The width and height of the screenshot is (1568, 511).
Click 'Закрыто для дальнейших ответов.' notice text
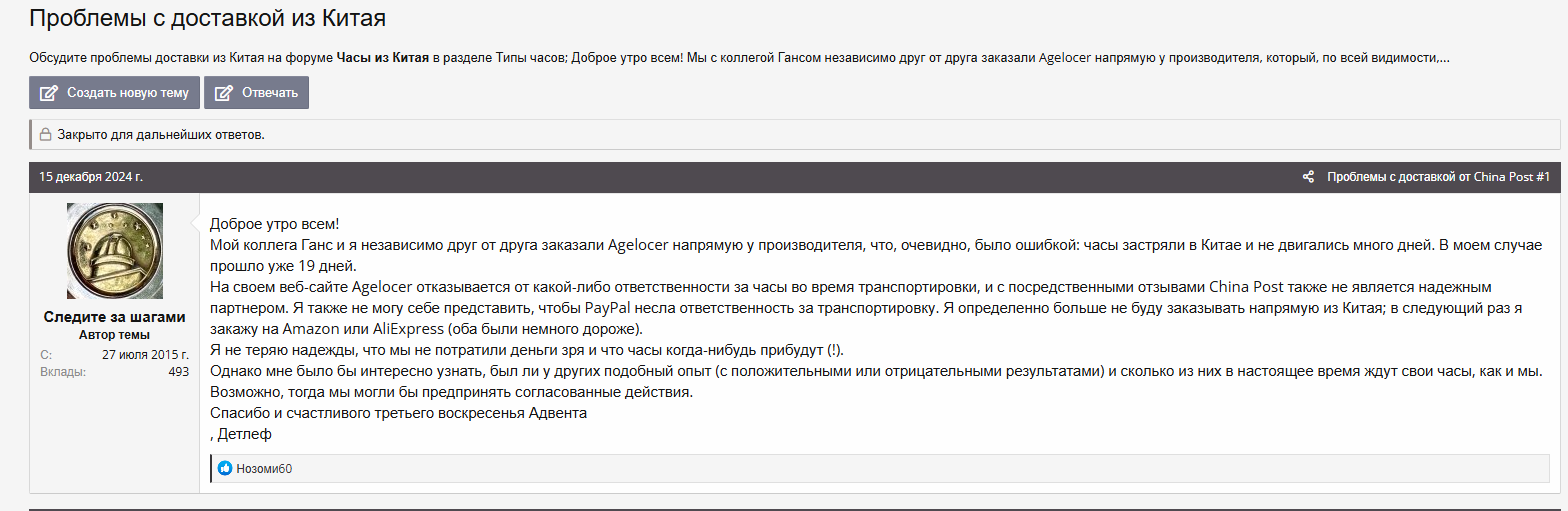(161, 134)
